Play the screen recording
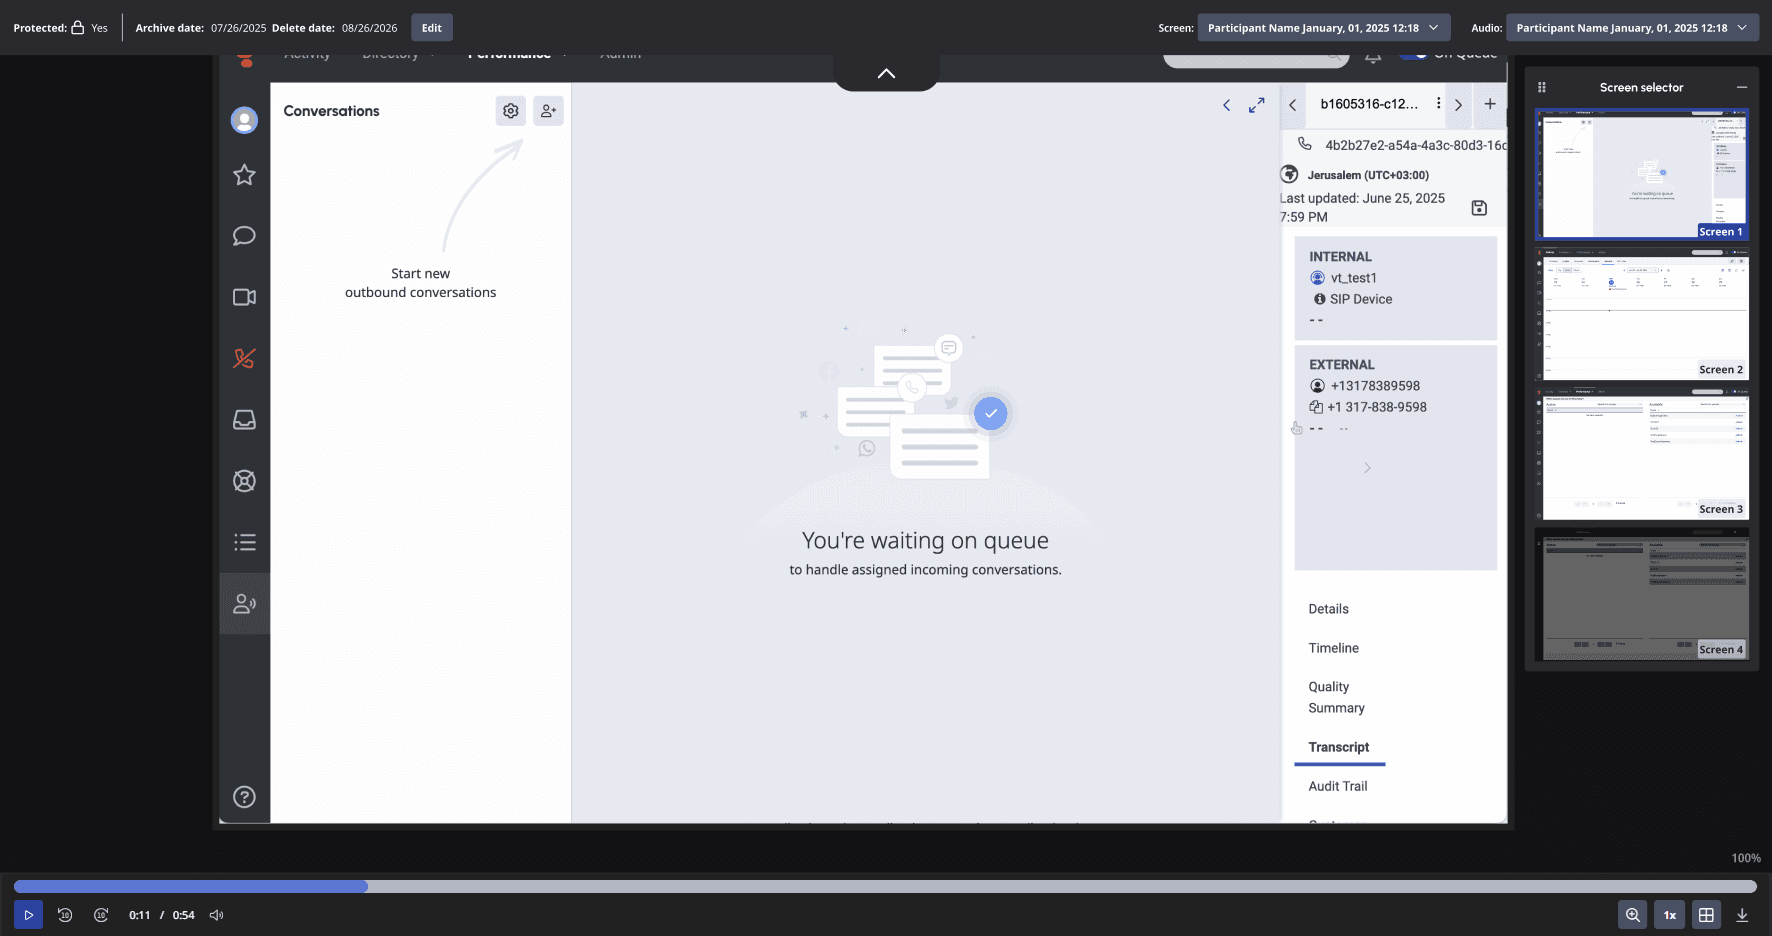This screenshot has height=936, width=1772. coord(28,915)
